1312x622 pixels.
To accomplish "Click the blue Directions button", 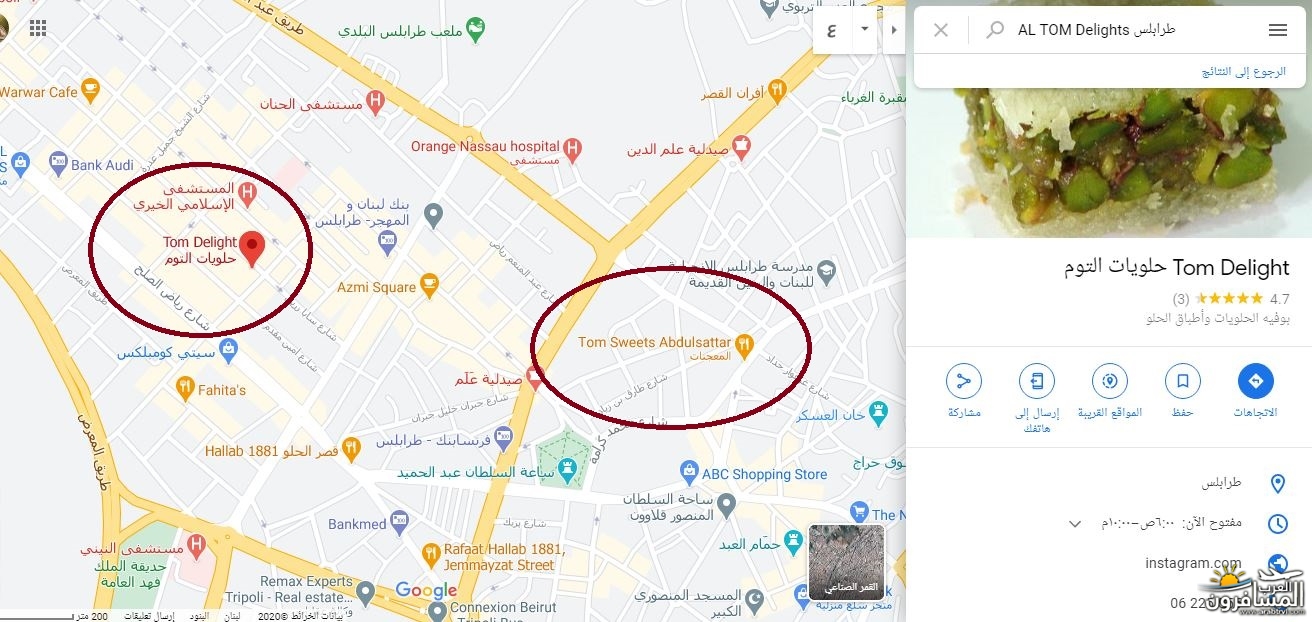I will pyautogui.click(x=1256, y=381).
